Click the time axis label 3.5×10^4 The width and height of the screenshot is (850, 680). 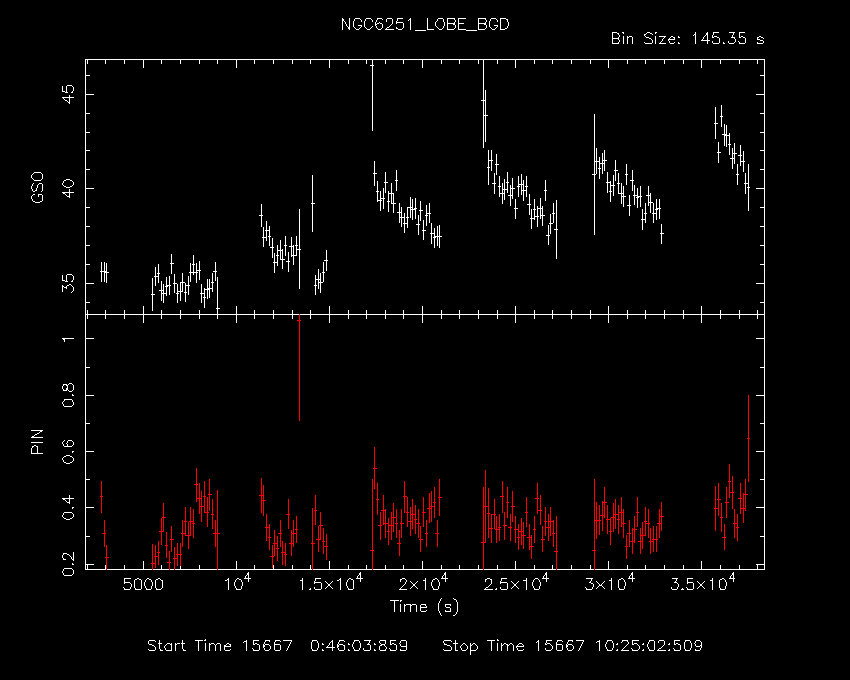703,583
